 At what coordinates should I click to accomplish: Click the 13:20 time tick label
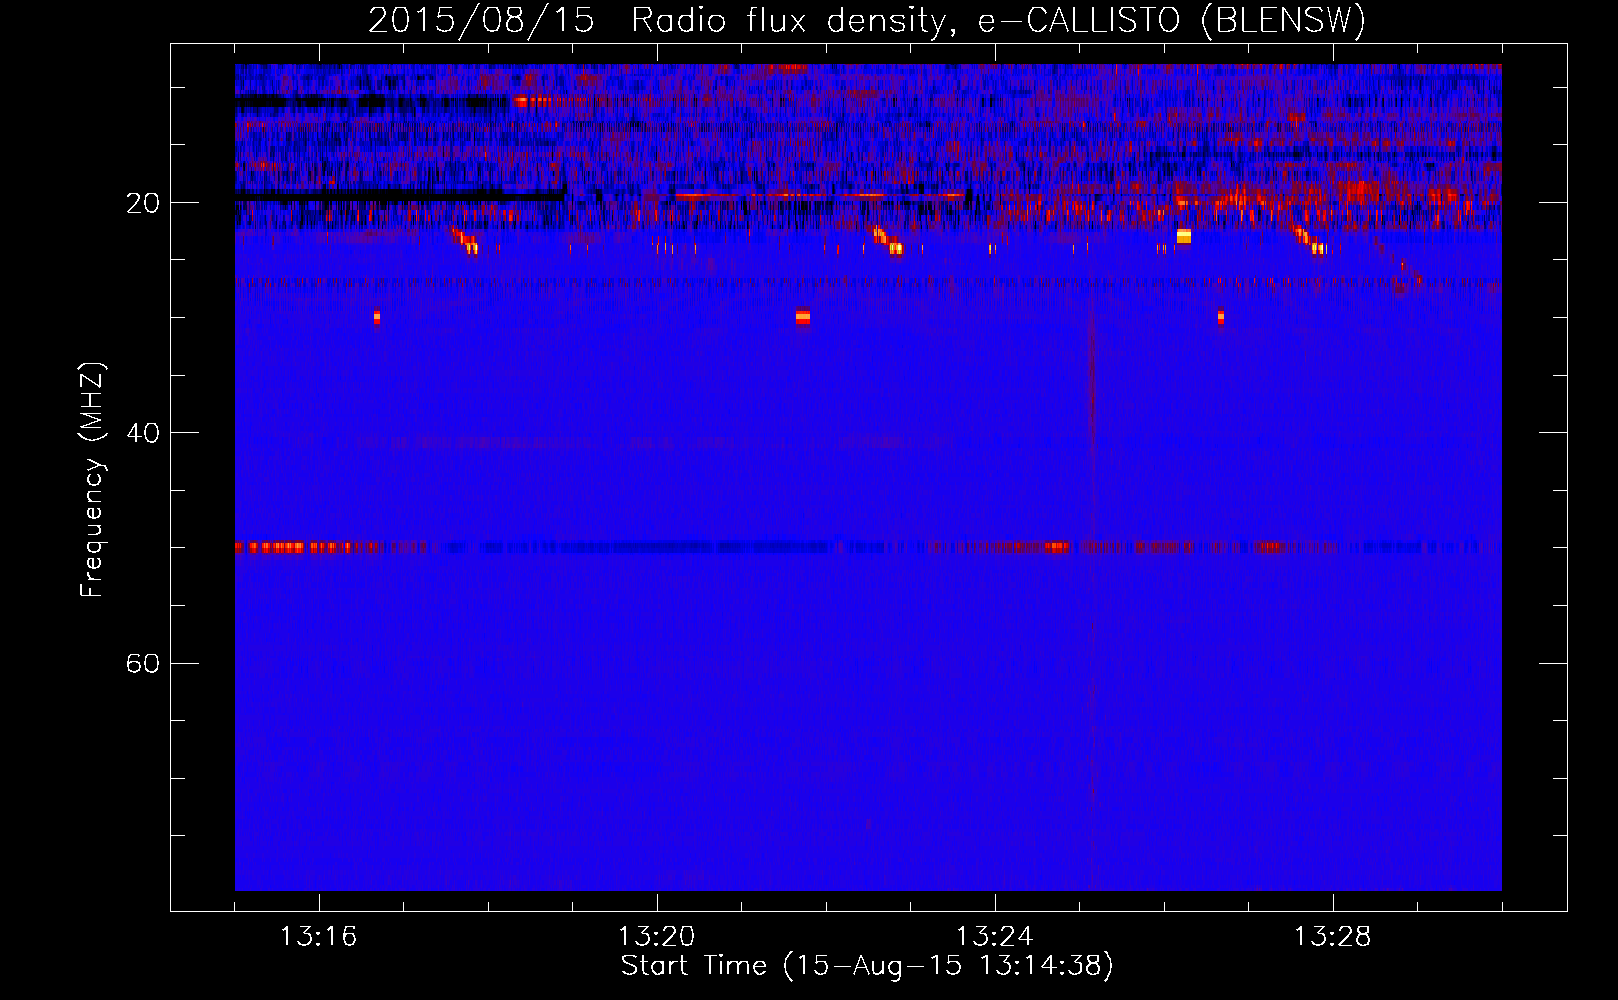point(656,937)
